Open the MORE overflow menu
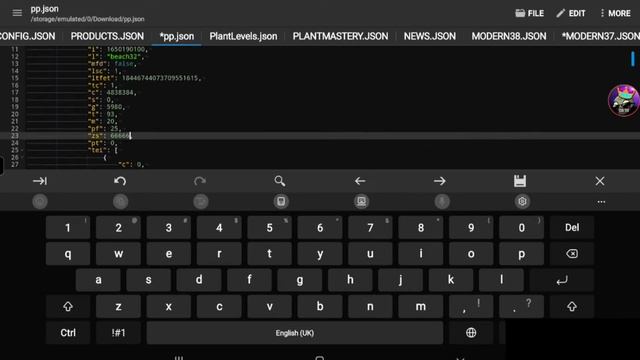The height and width of the screenshot is (360, 640). [x=615, y=13]
